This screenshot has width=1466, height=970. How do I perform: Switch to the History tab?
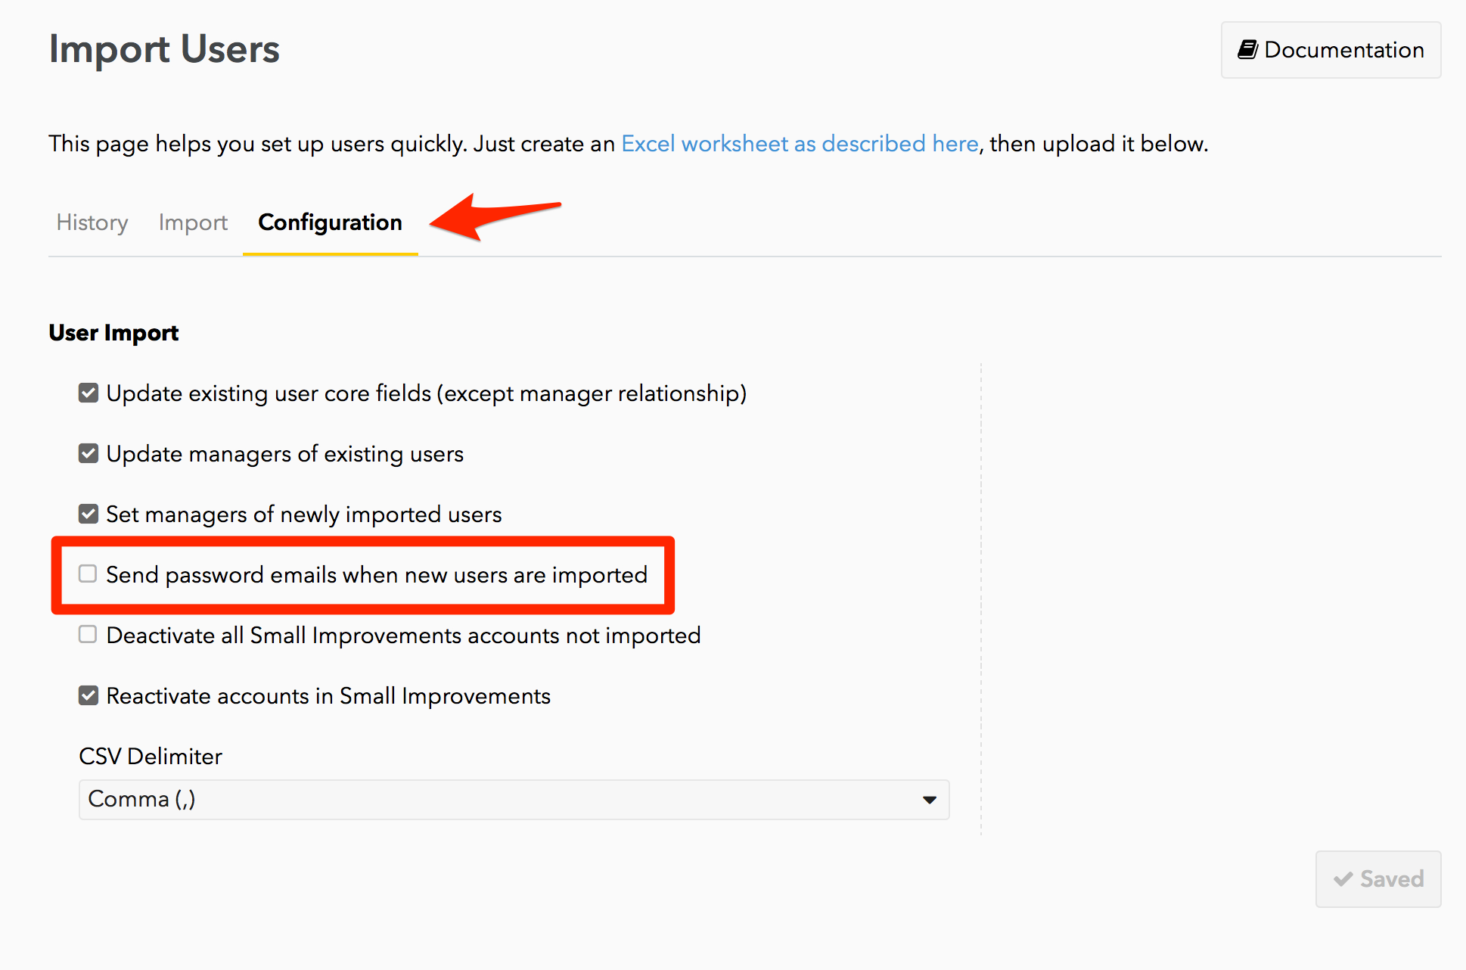[92, 223]
